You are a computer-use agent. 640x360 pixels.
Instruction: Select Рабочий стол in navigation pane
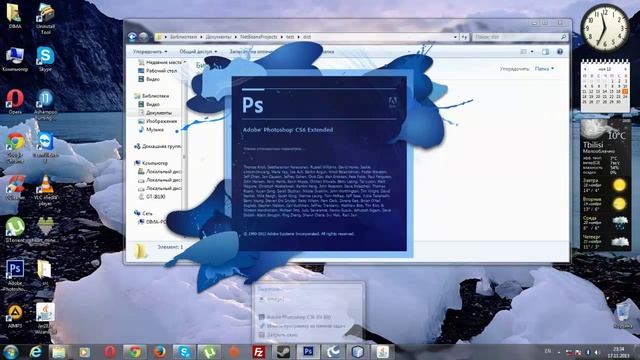click(158, 71)
